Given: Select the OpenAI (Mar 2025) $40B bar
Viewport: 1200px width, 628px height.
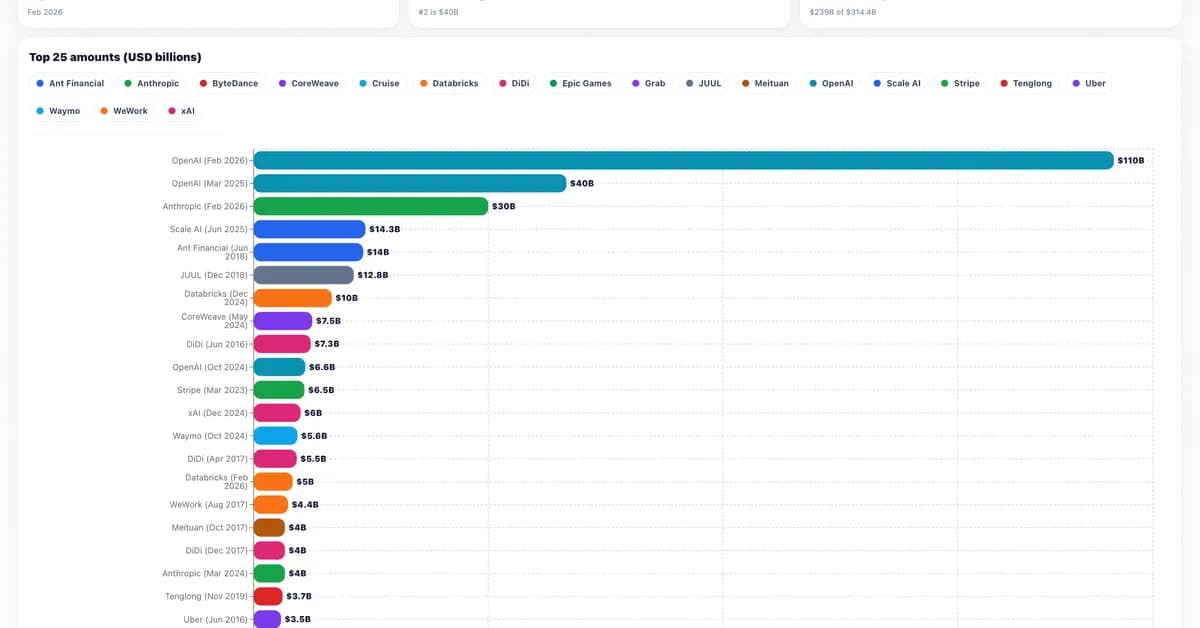Looking at the screenshot, I should click(x=410, y=183).
